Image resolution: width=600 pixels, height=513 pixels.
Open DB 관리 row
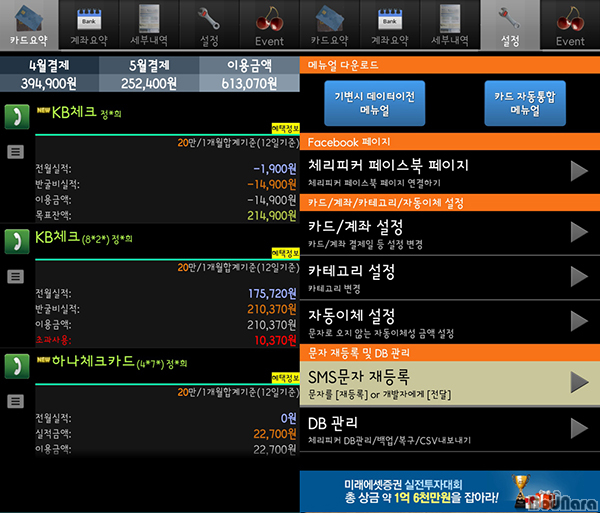click(450, 430)
